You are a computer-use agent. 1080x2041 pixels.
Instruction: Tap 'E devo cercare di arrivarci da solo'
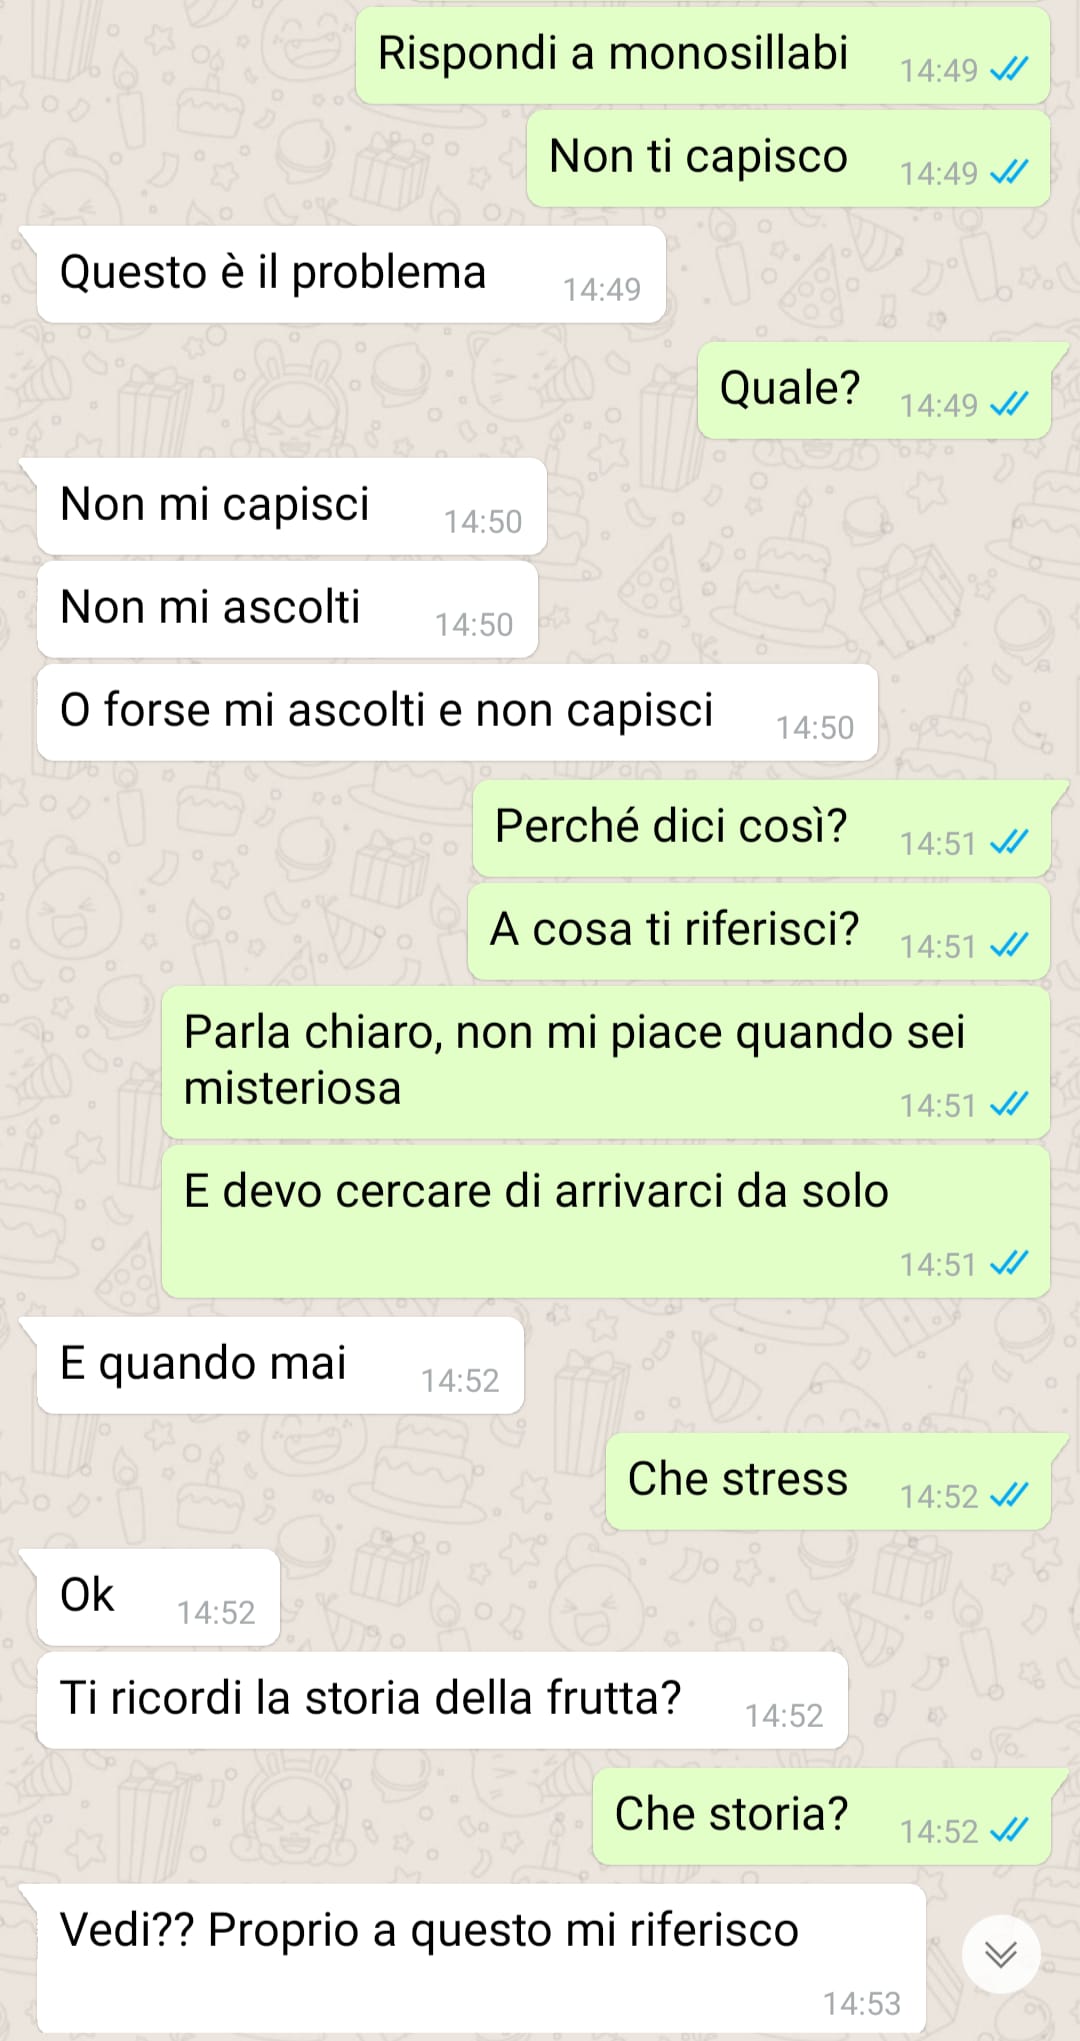pos(606,1221)
